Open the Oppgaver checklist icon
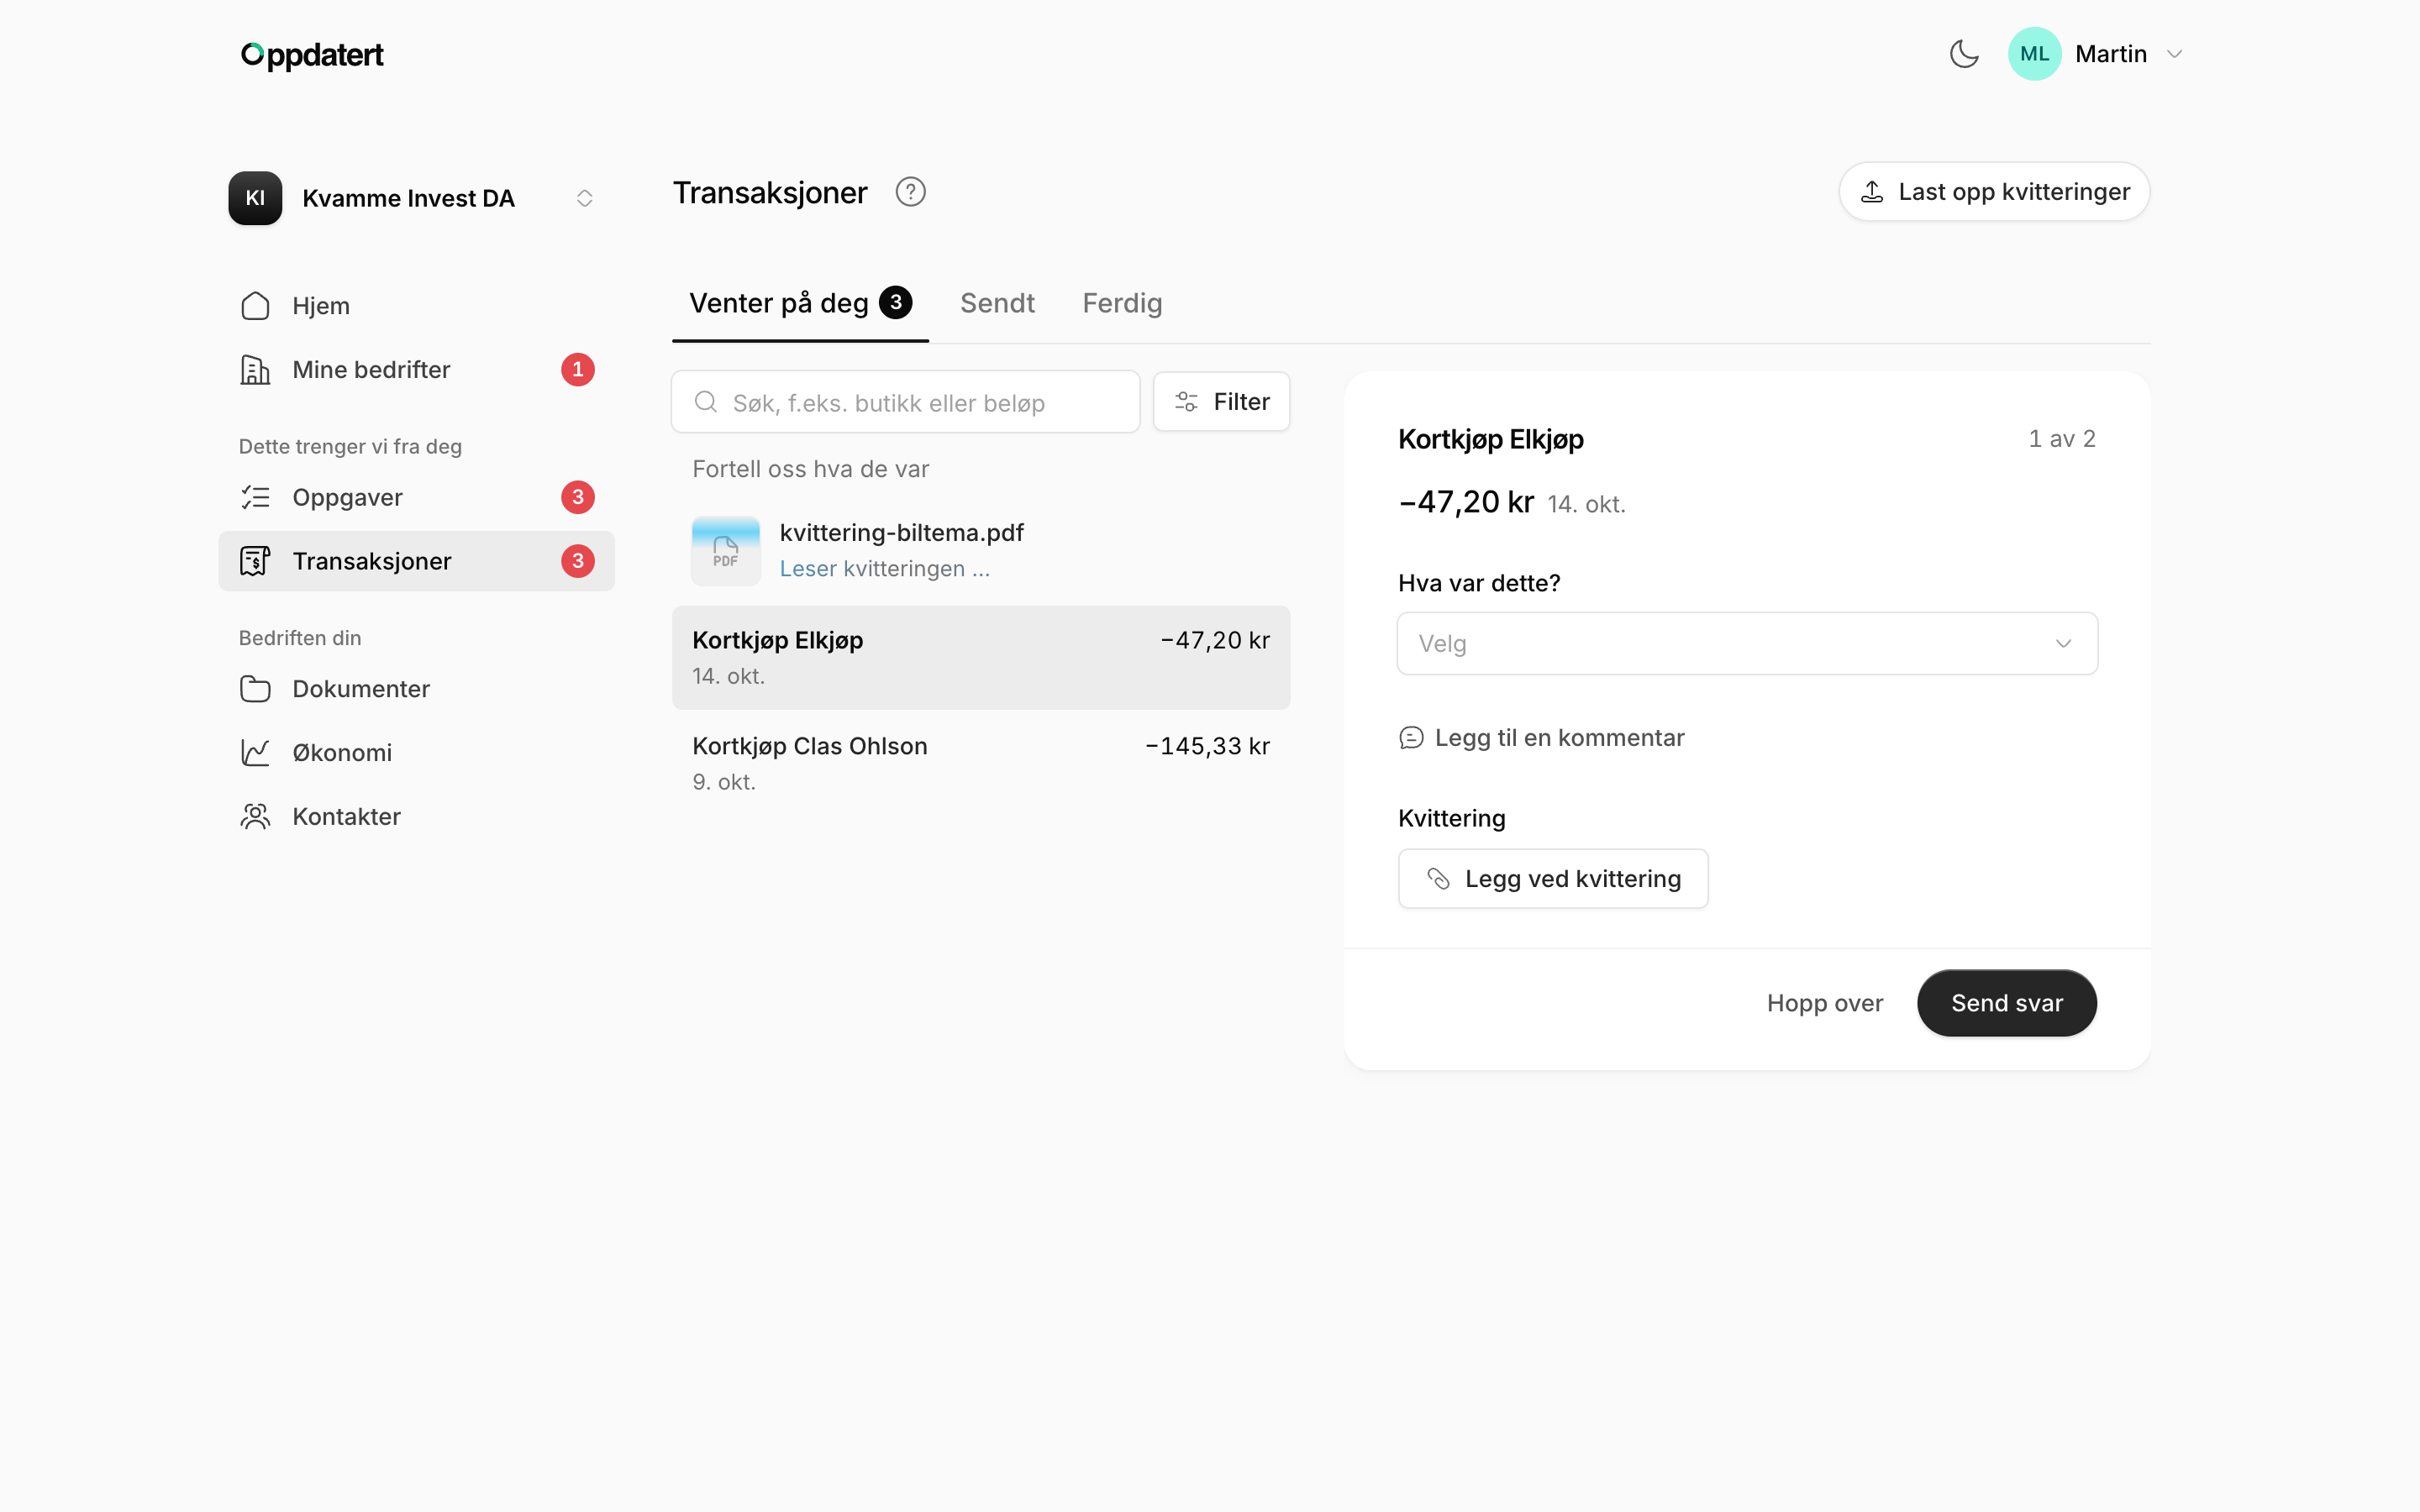2420x1512 pixels. click(255, 497)
